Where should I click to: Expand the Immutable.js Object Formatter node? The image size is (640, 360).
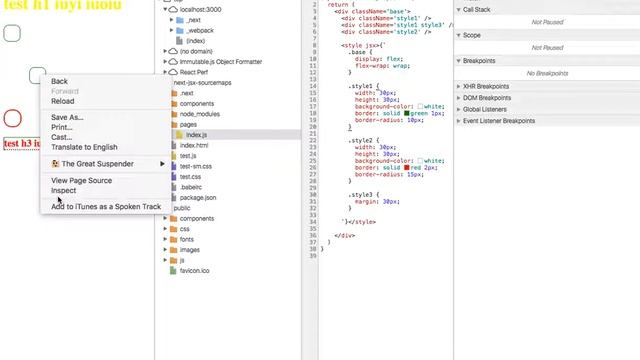click(x=165, y=62)
